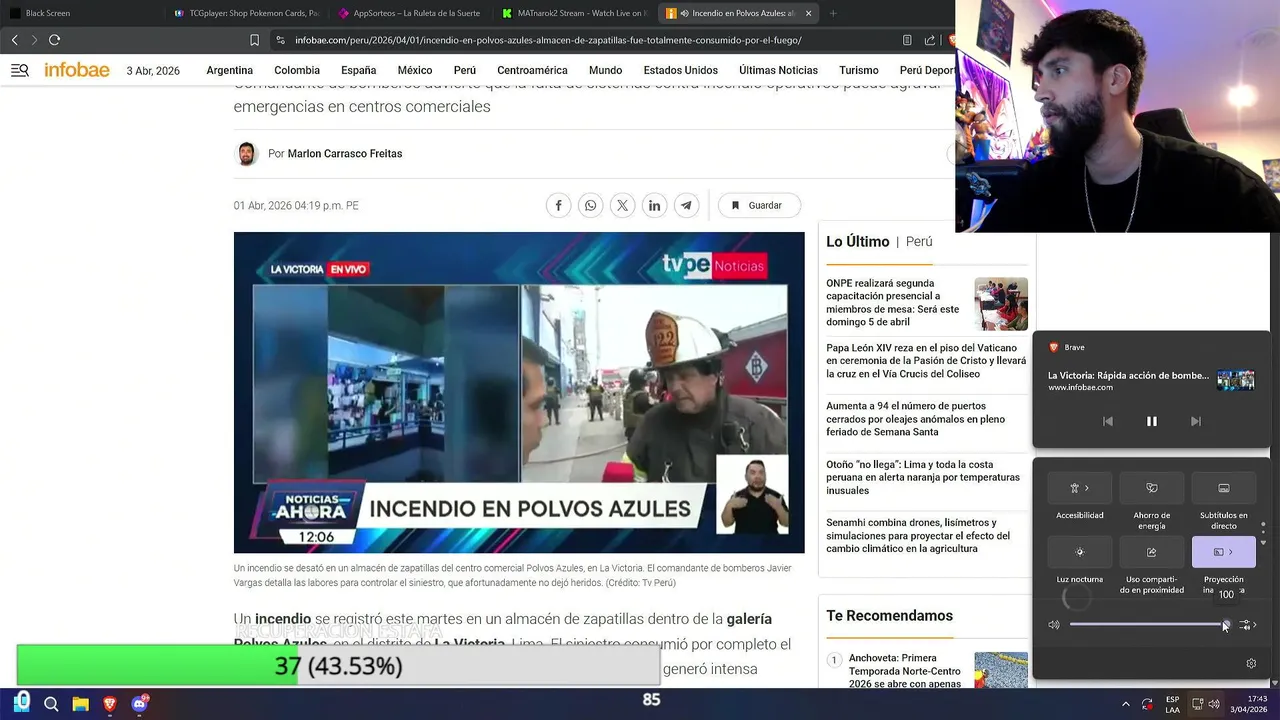Click the media thumbnail in Brave panel
Screen dimensions: 1280x720
1236,380
